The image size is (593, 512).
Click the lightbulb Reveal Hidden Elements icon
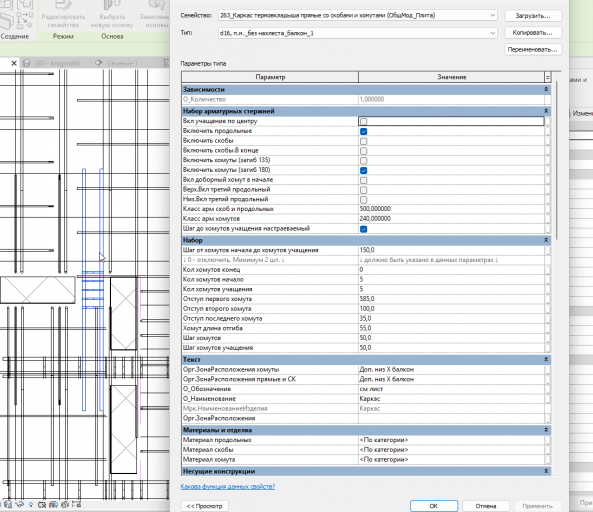tap(31, 504)
